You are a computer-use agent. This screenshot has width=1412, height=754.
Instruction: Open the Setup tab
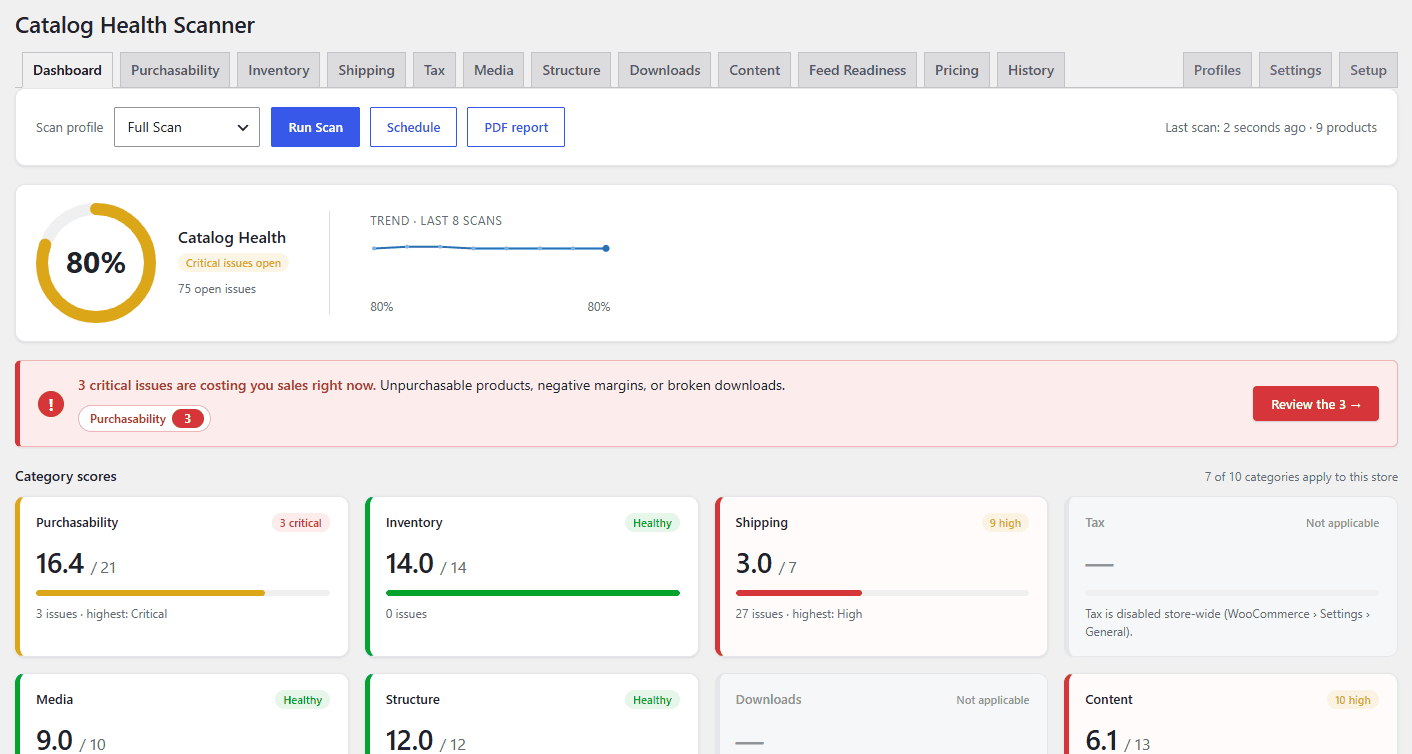[1368, 70]
